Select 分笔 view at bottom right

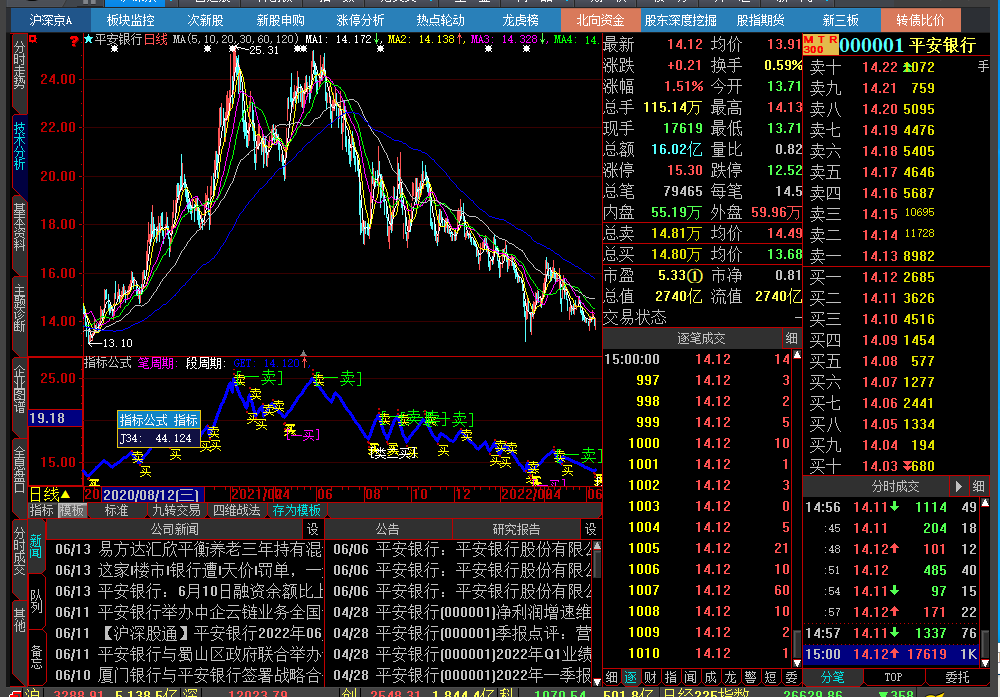[832, 677]
